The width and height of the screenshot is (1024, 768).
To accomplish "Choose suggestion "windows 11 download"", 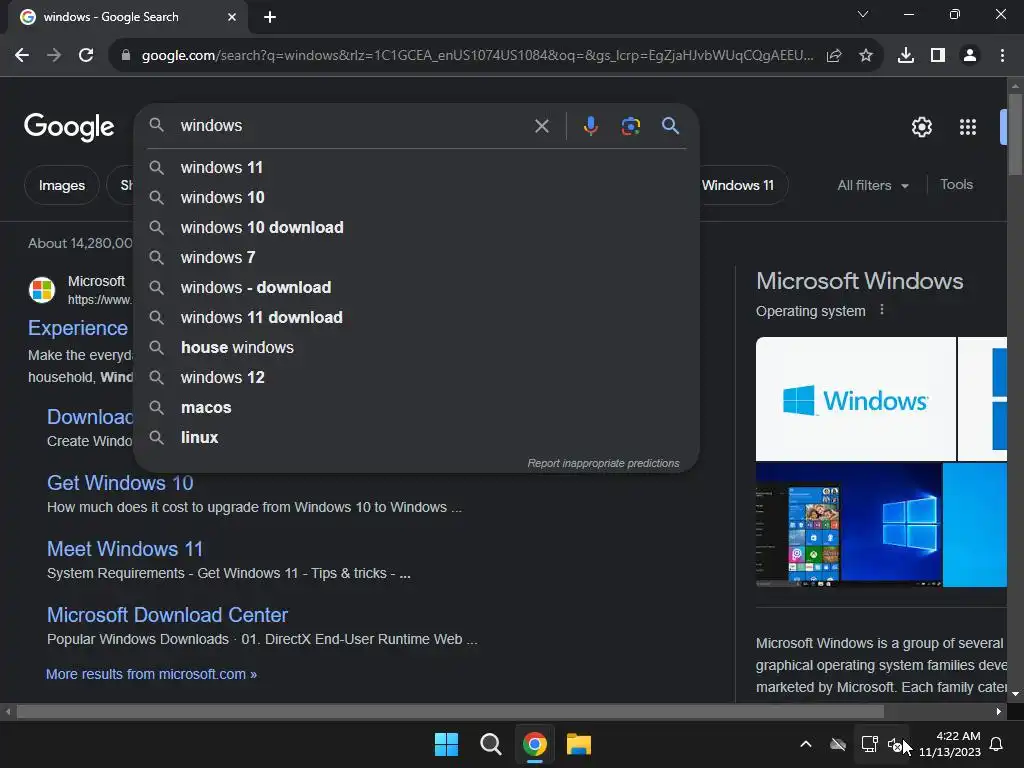I will 417,318.
